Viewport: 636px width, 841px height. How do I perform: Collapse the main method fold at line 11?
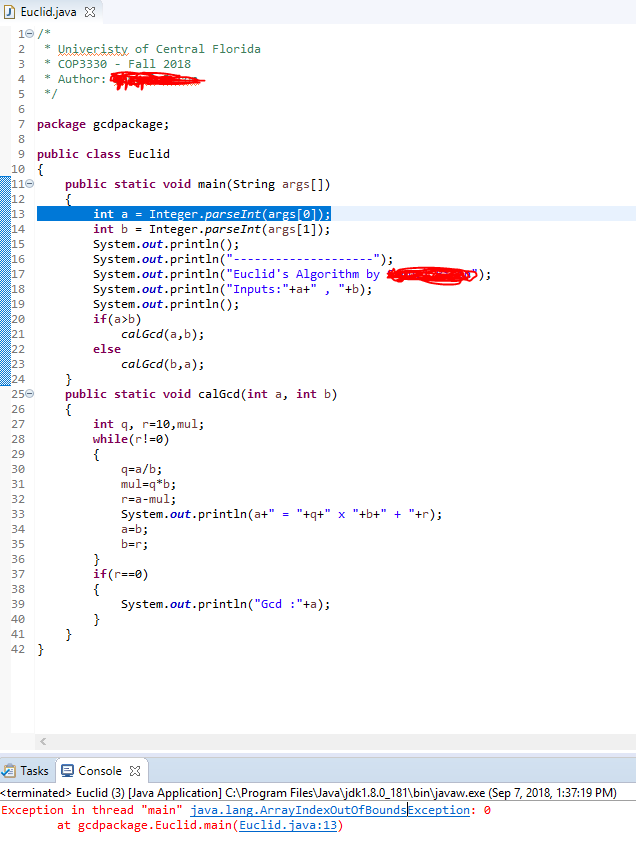pyautogui.click(x=30, y=184)
